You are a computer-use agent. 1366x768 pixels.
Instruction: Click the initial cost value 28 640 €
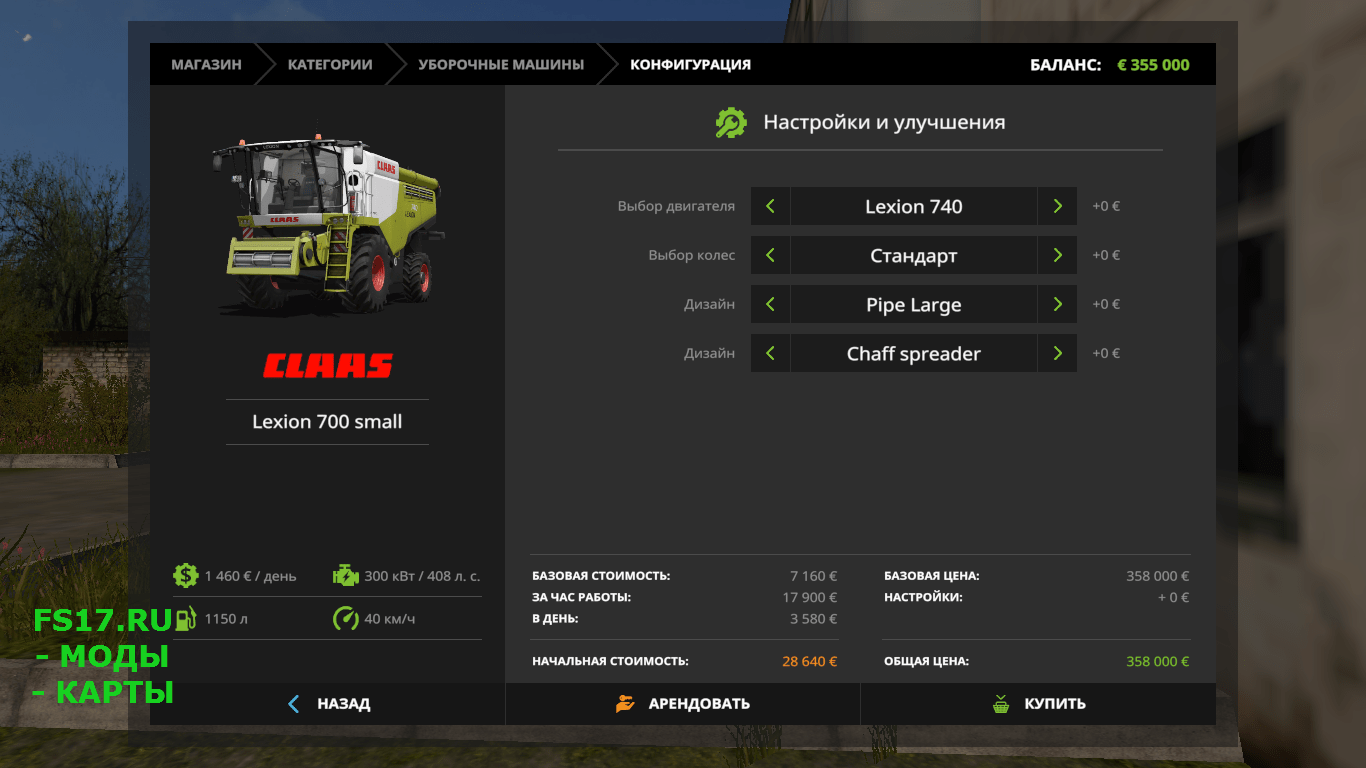(810, 661)
